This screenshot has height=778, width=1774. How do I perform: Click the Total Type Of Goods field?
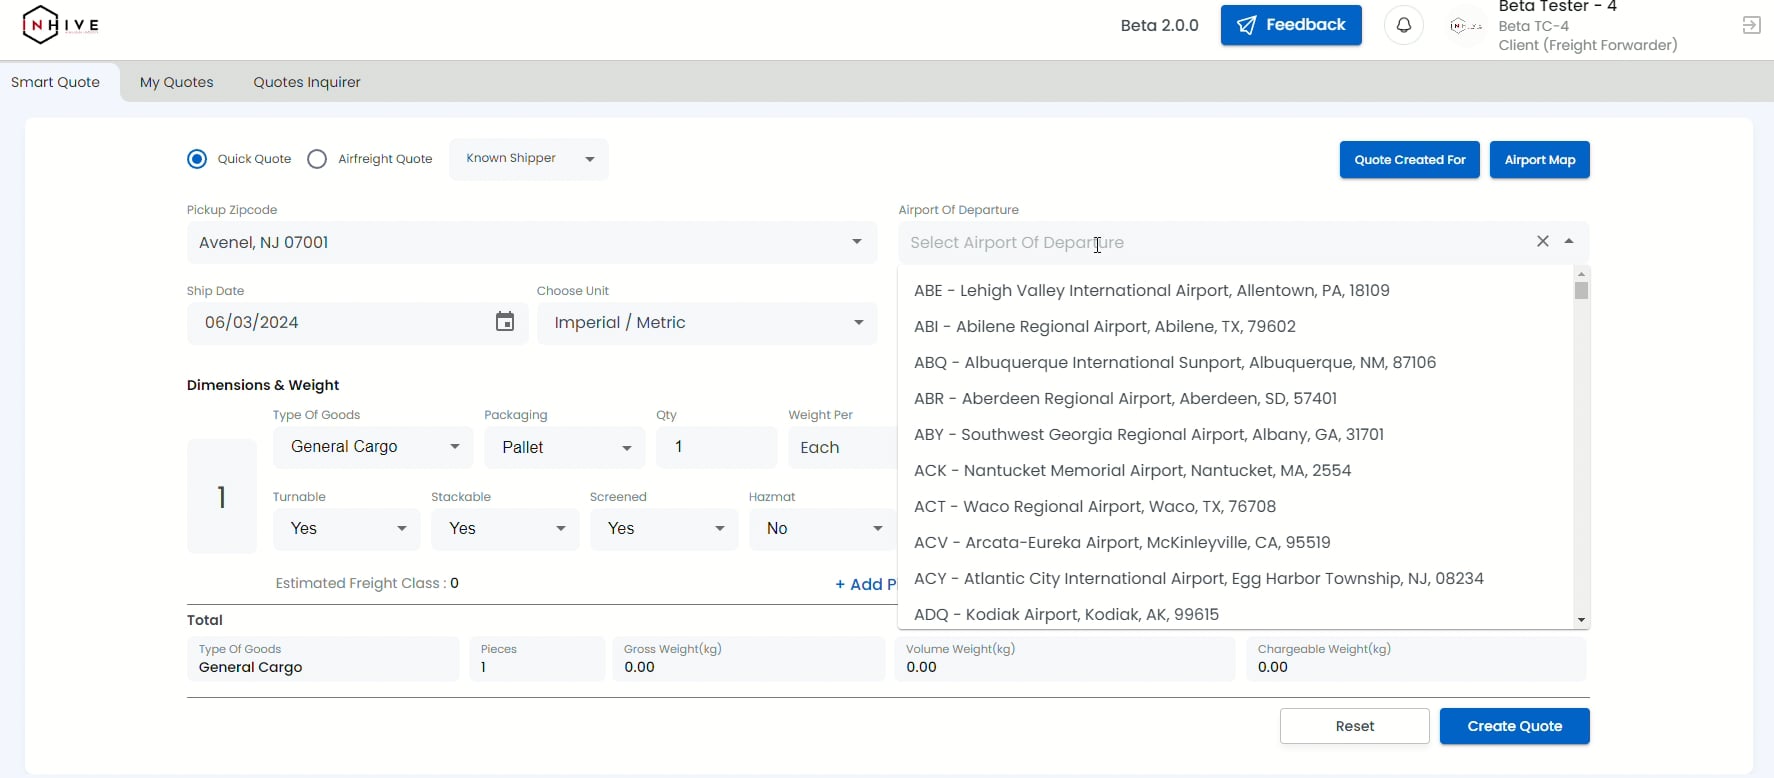click(x=323, y=659)
